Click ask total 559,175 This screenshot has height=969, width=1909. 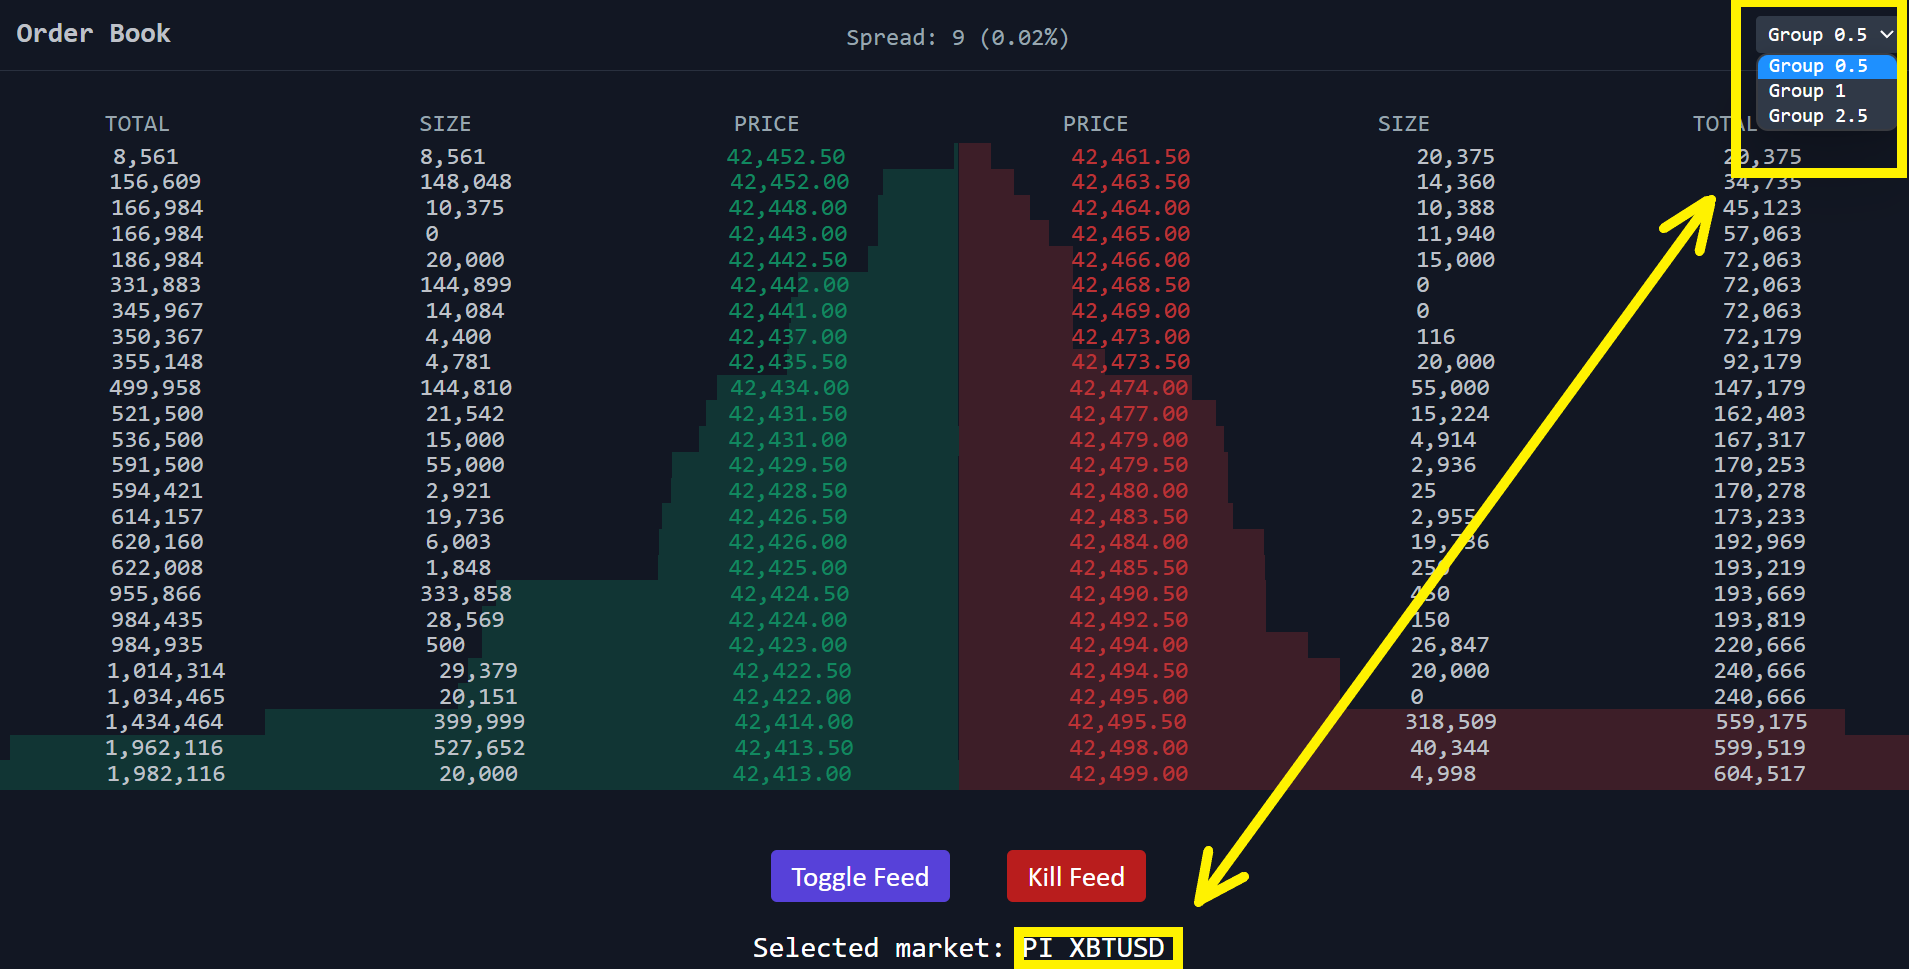click(x=1761, y=722)
